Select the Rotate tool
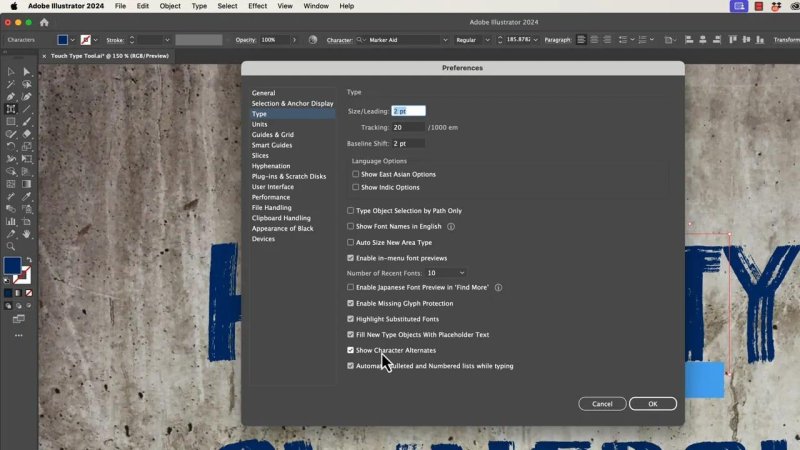This screenshot has height=450, width=800. point(11,146)
